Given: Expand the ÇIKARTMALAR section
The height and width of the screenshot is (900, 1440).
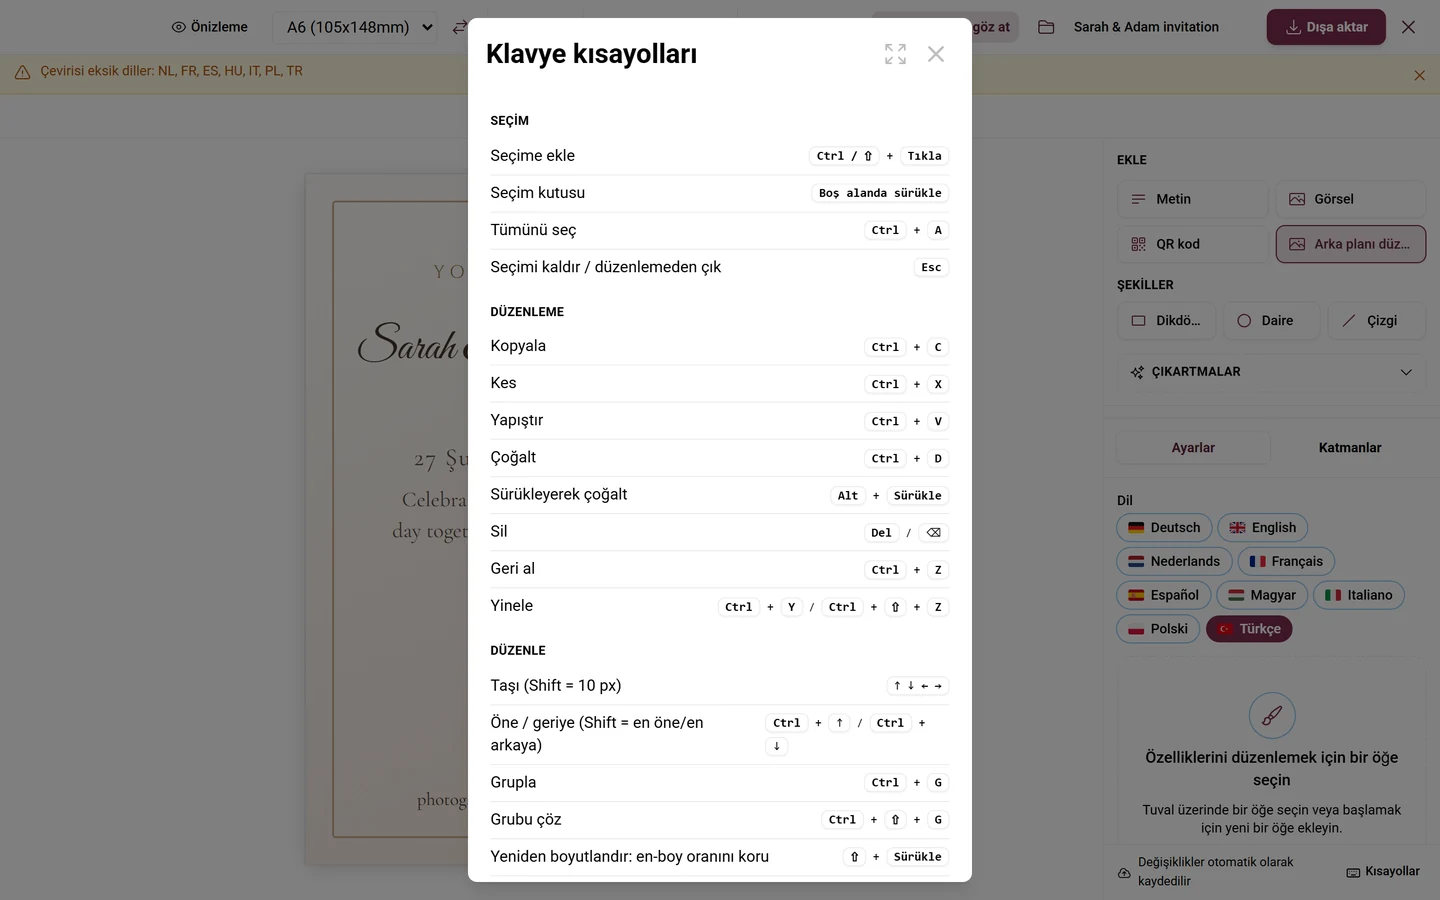Looking at the screenshot, I should tap(1271, 372).
